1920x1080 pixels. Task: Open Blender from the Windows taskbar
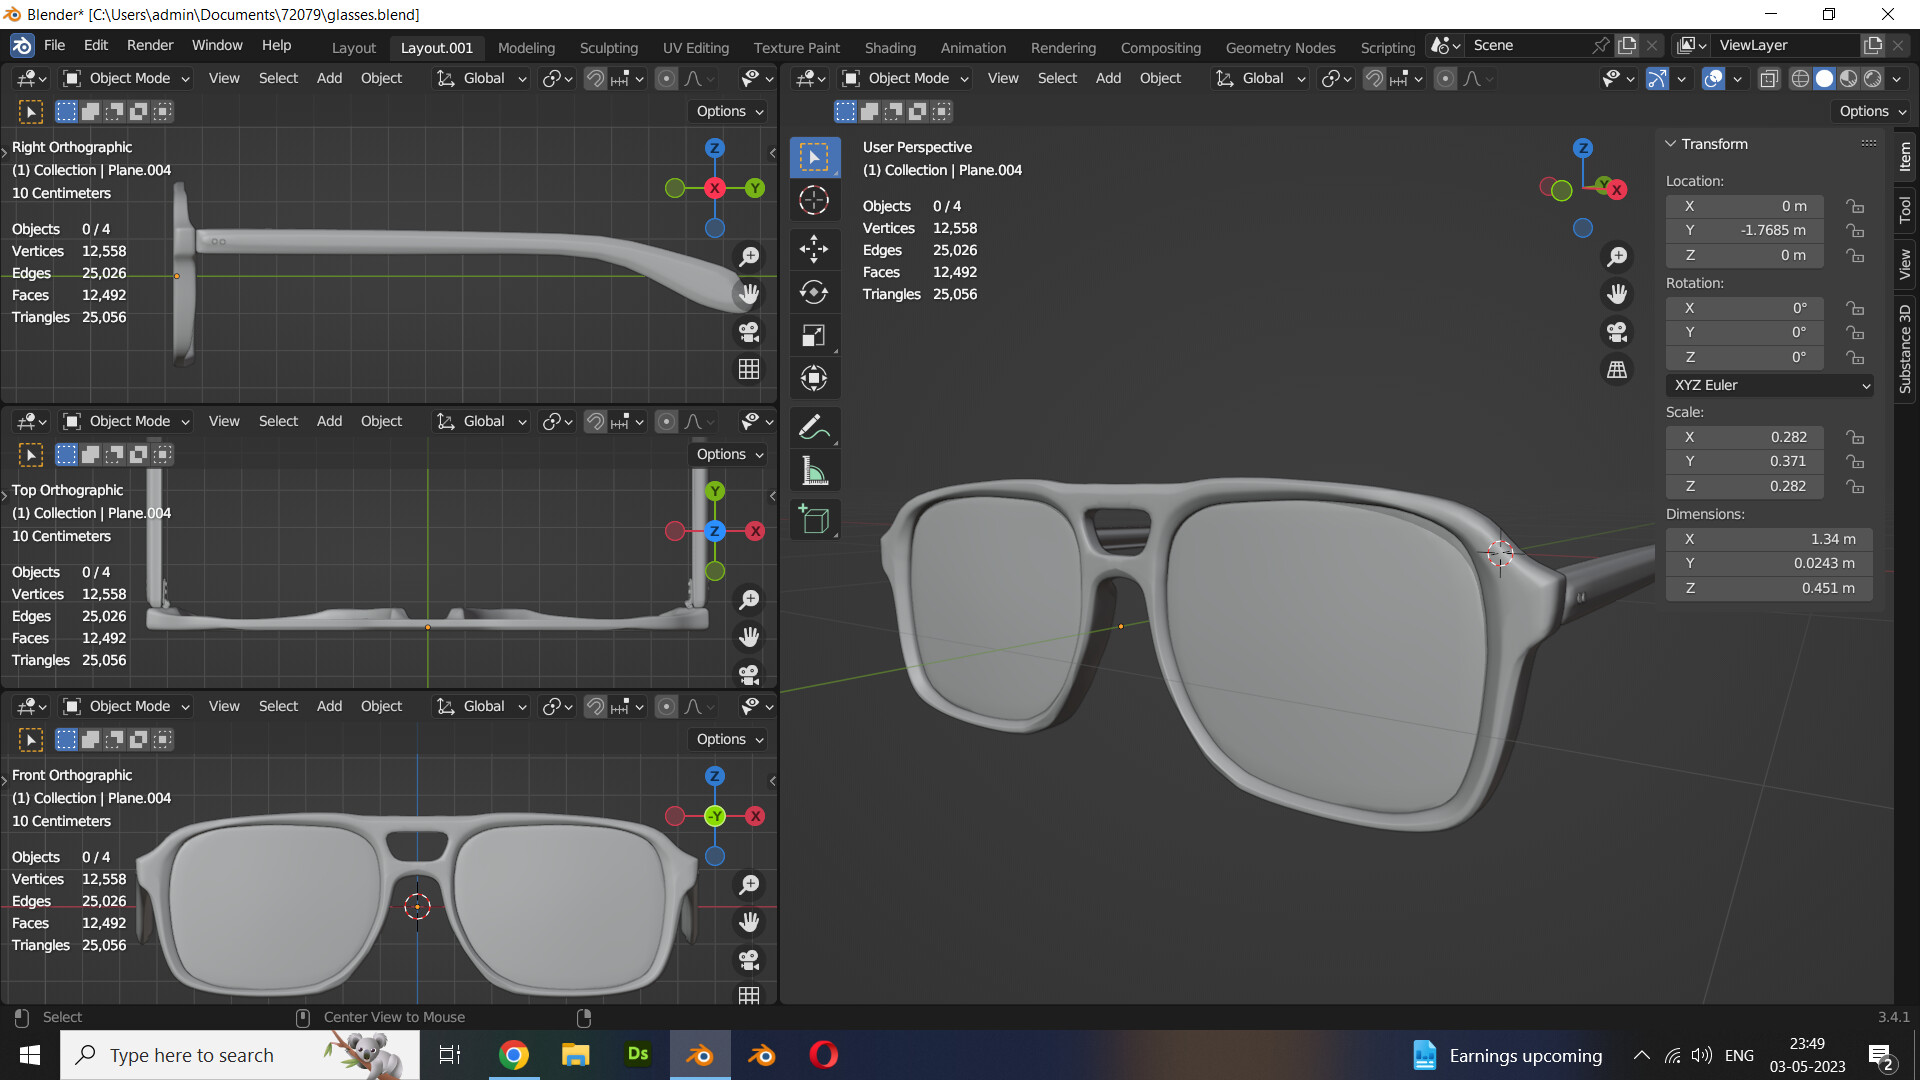click(700, 1054)
